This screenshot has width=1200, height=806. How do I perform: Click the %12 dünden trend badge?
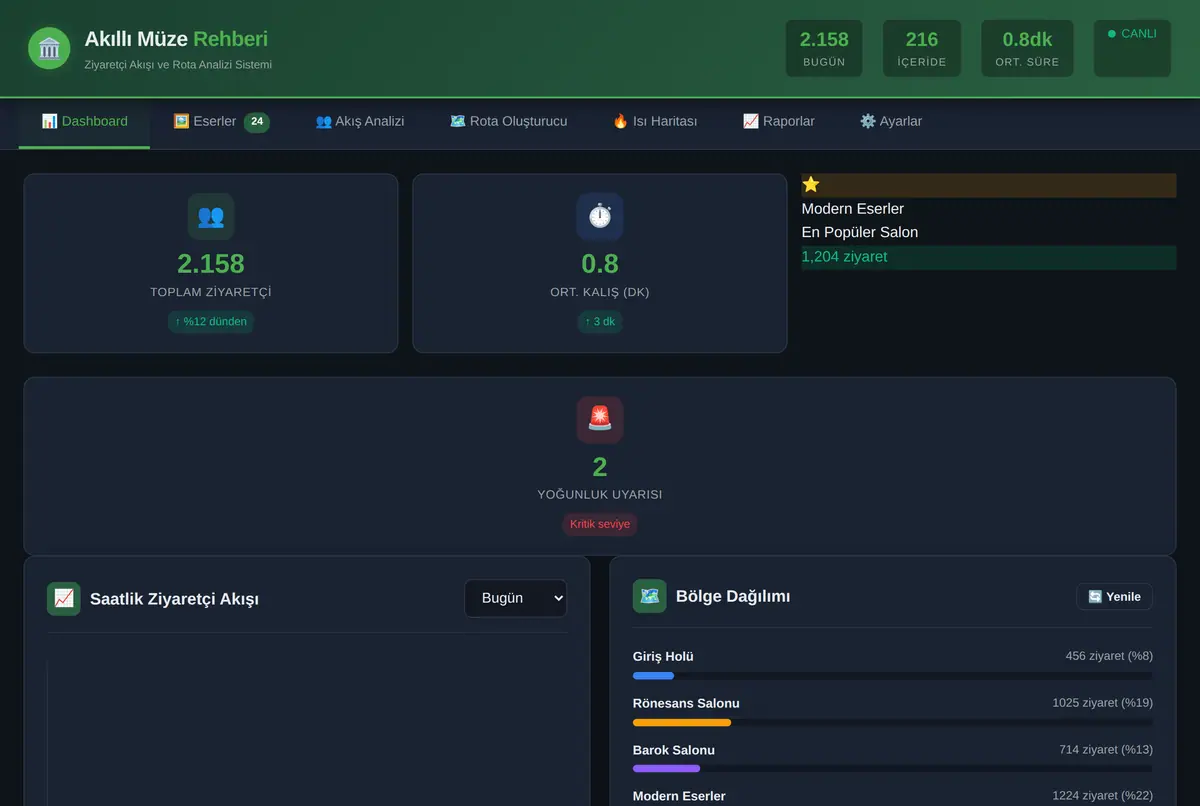(x=211, y=322)
